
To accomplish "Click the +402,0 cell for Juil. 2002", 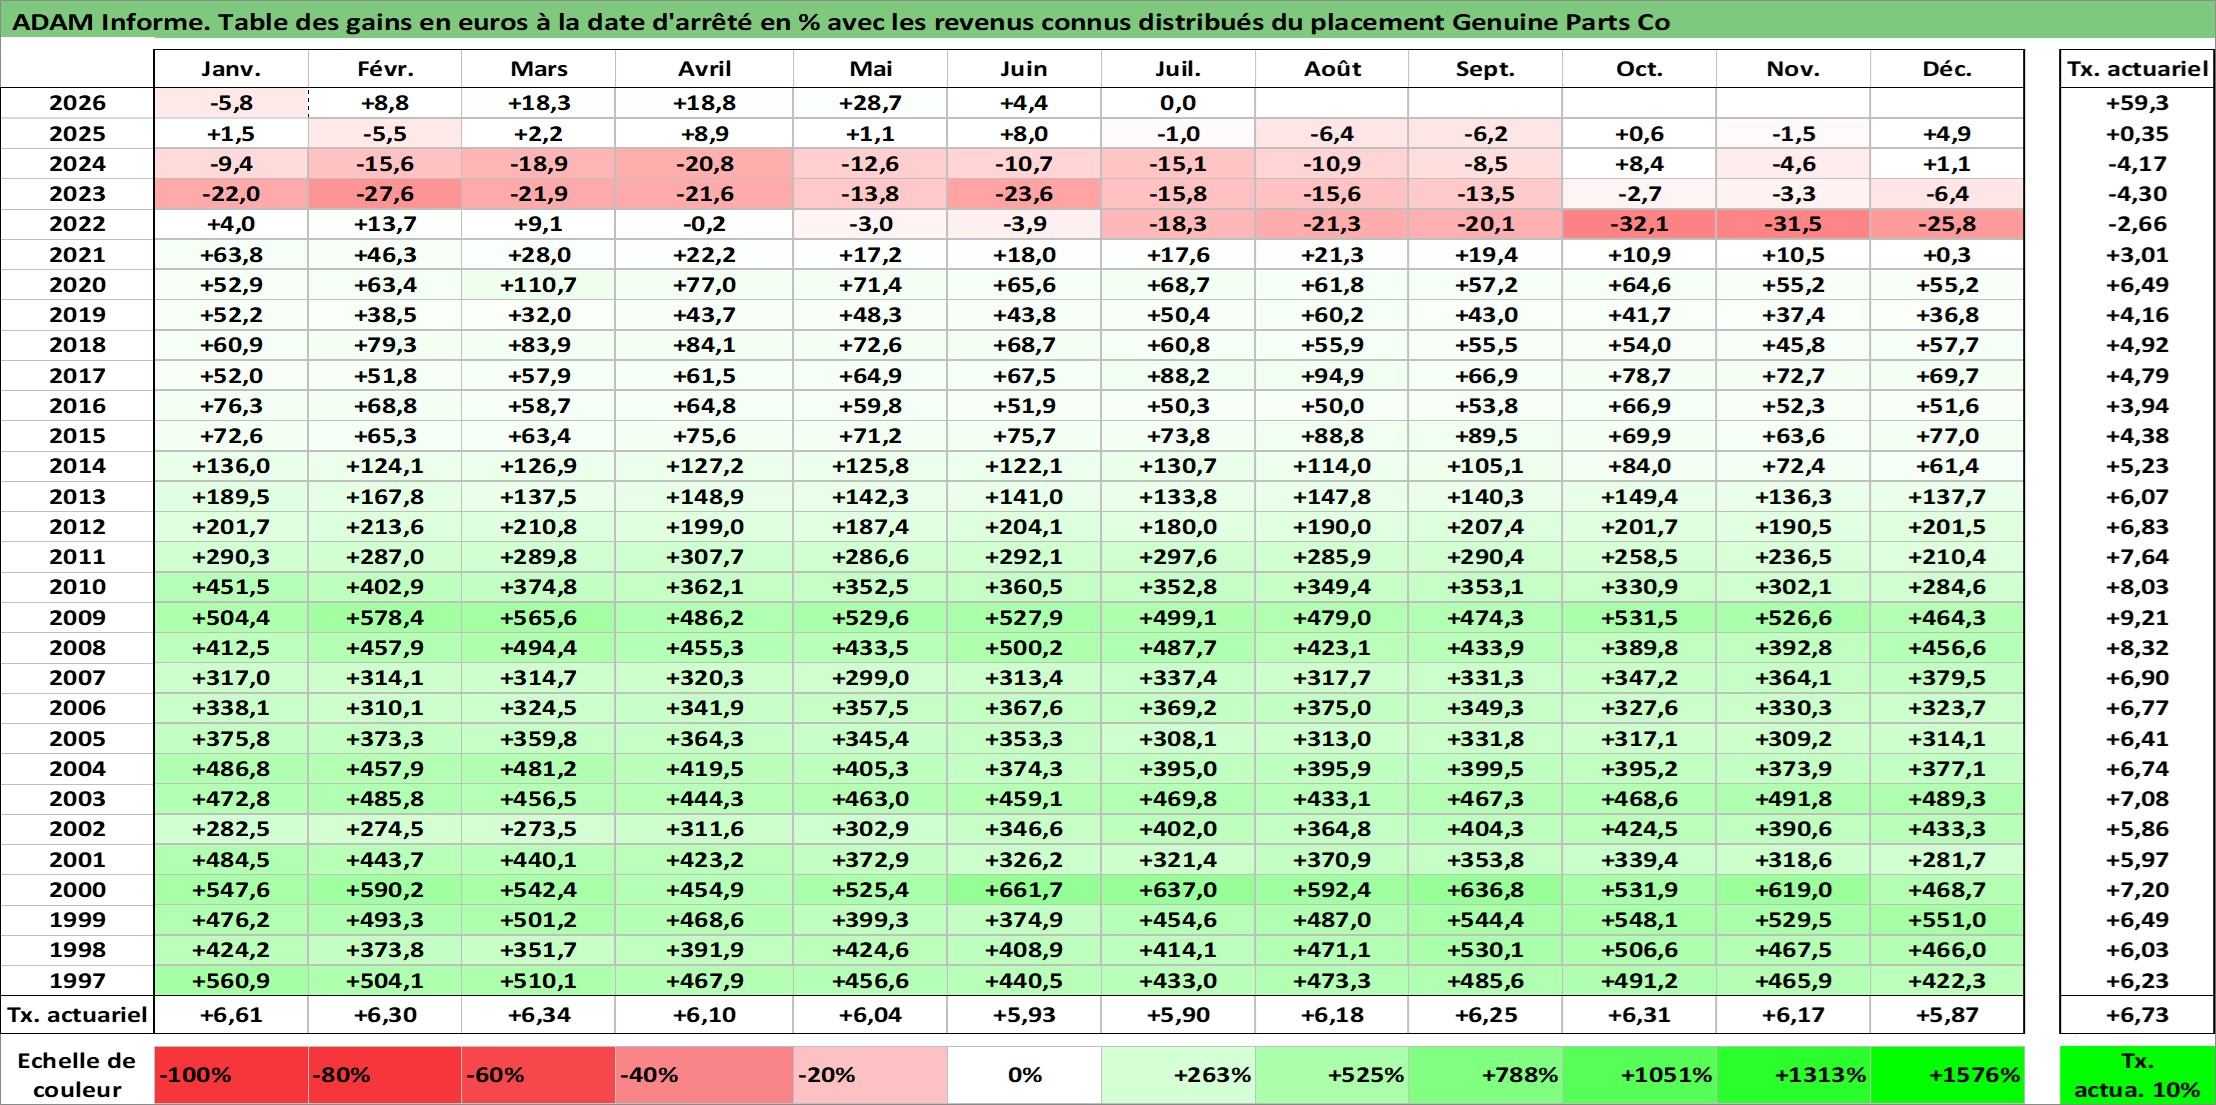I will [x=1178, y=829].
